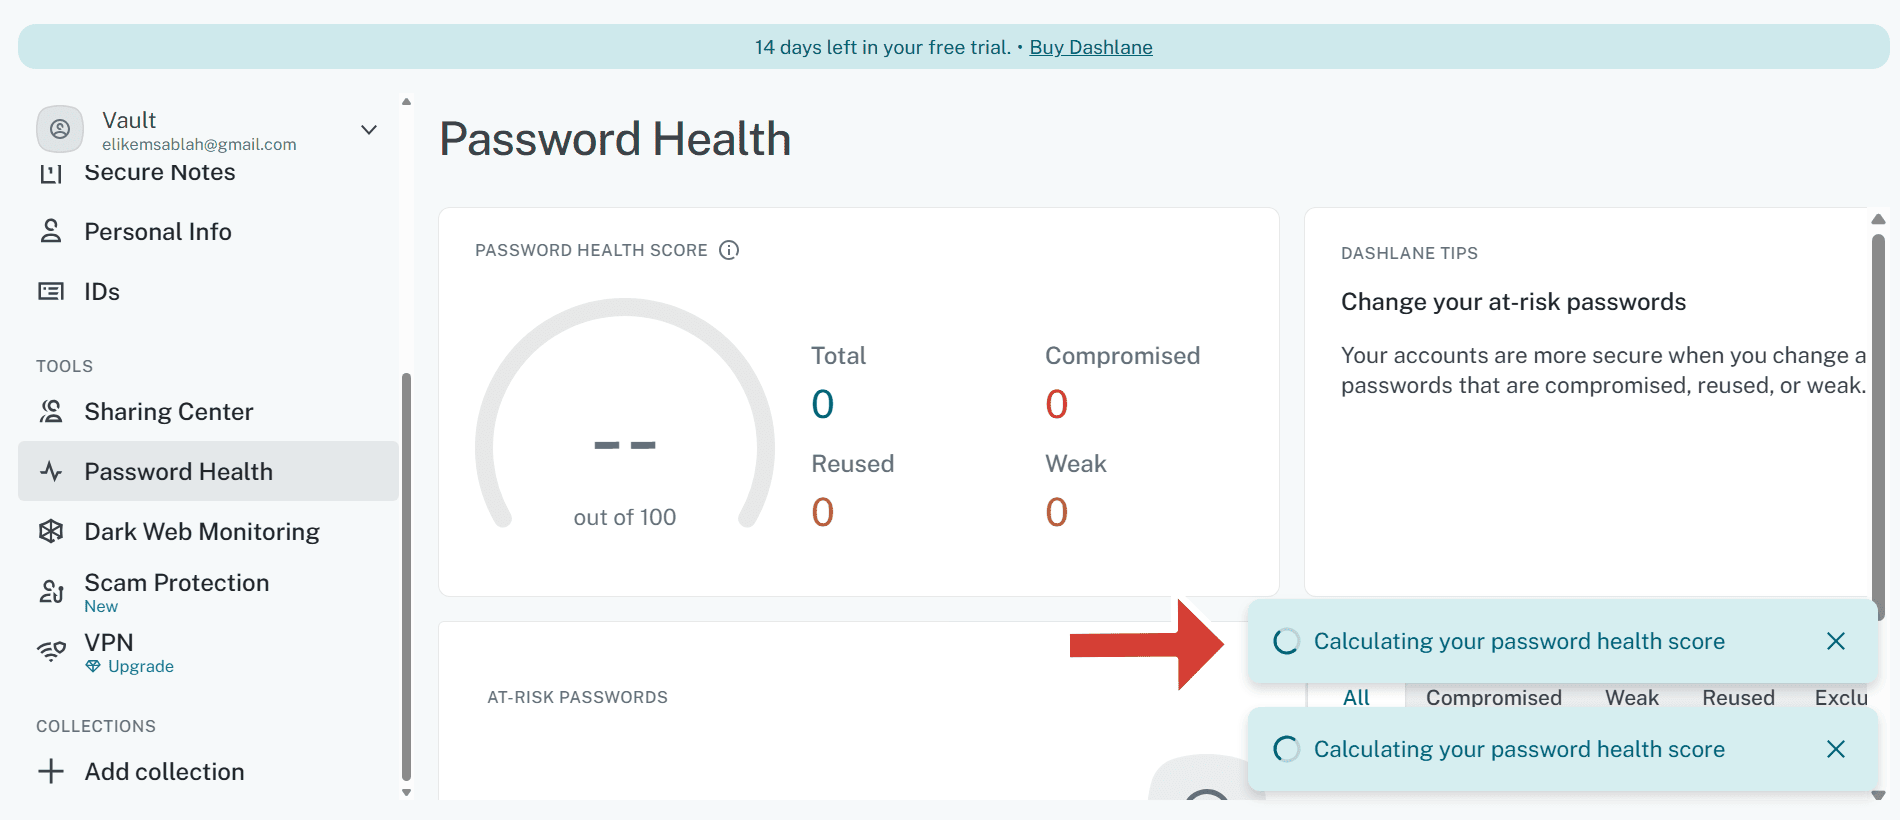Click the VPN Upgrade link
1900x820 pixels.
pos(140,667)
